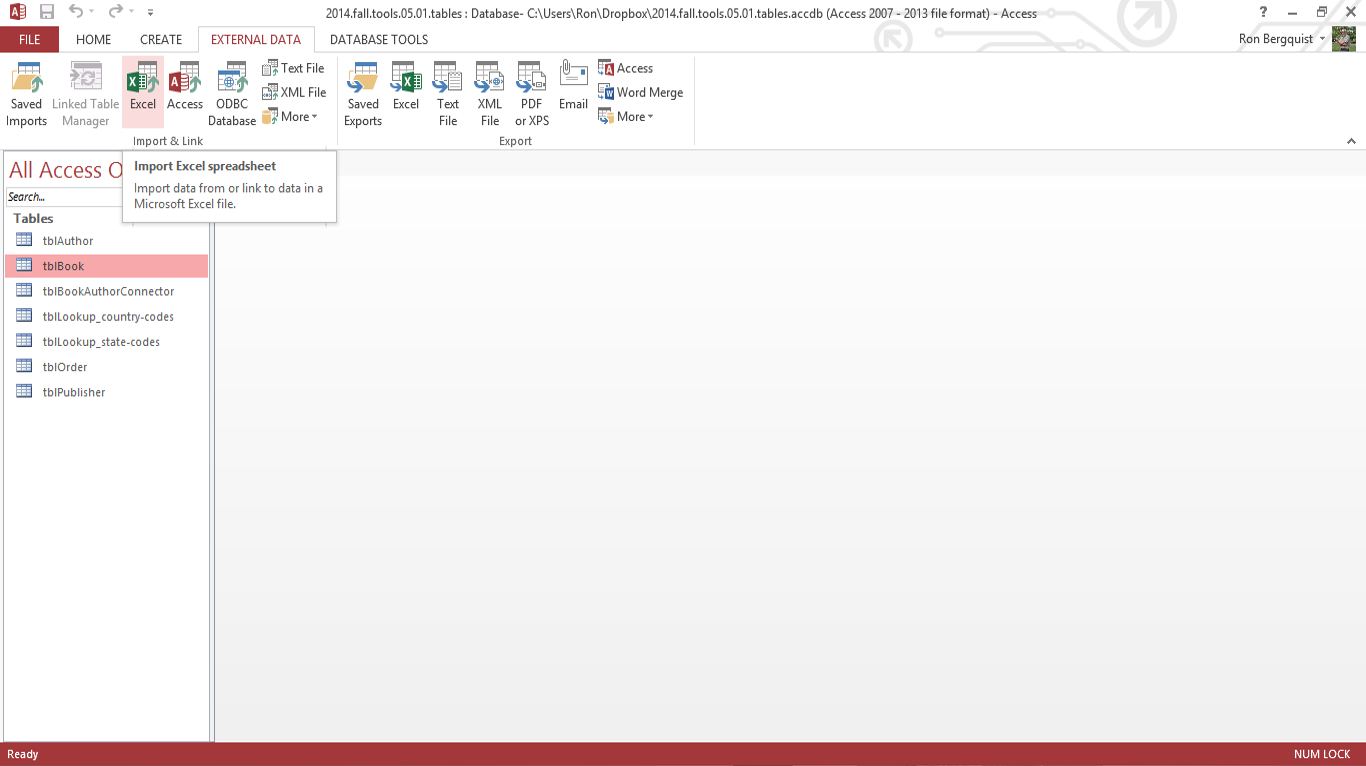1366x766 pixels.
Task: Click Word Merge export button
Action: [x=641, y=92]
